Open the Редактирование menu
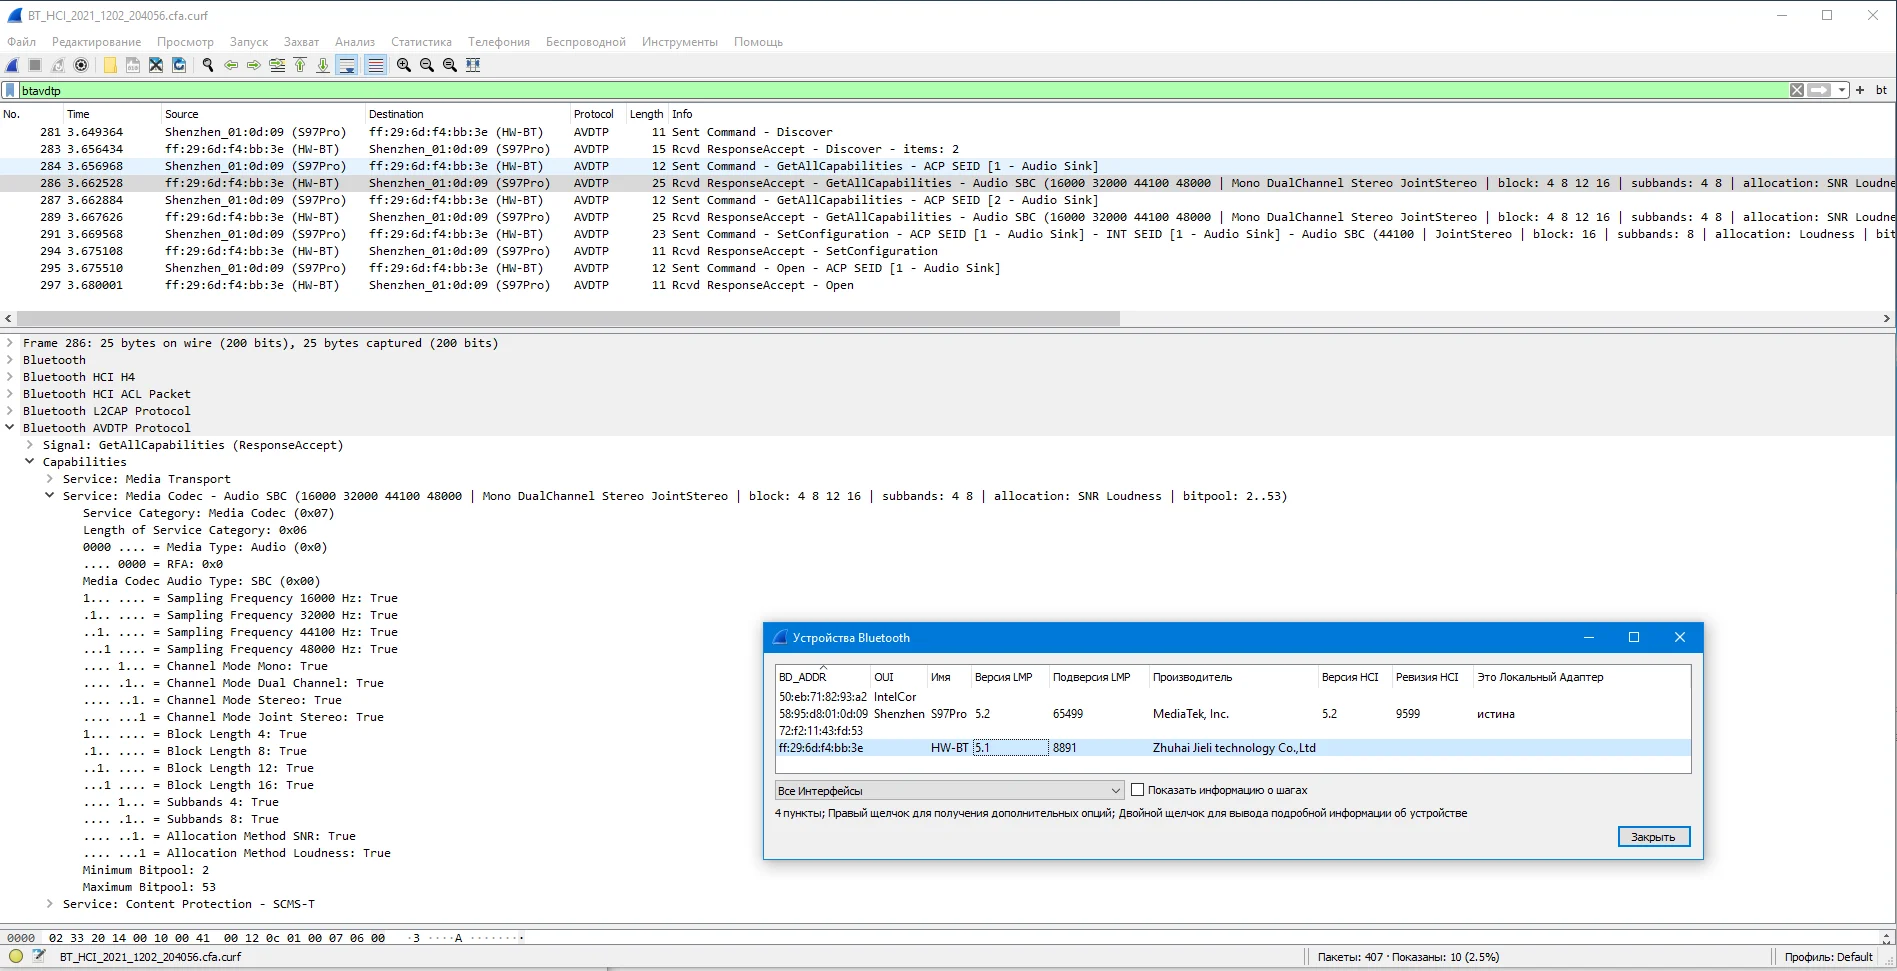 [96, 42]
